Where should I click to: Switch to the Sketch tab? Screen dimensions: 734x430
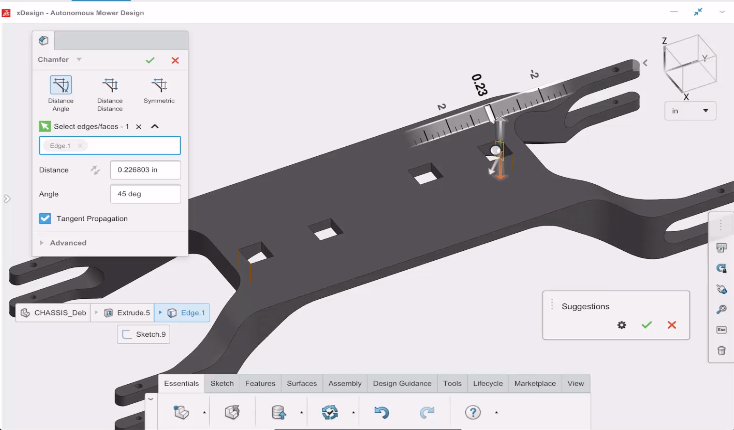point(222,383)
